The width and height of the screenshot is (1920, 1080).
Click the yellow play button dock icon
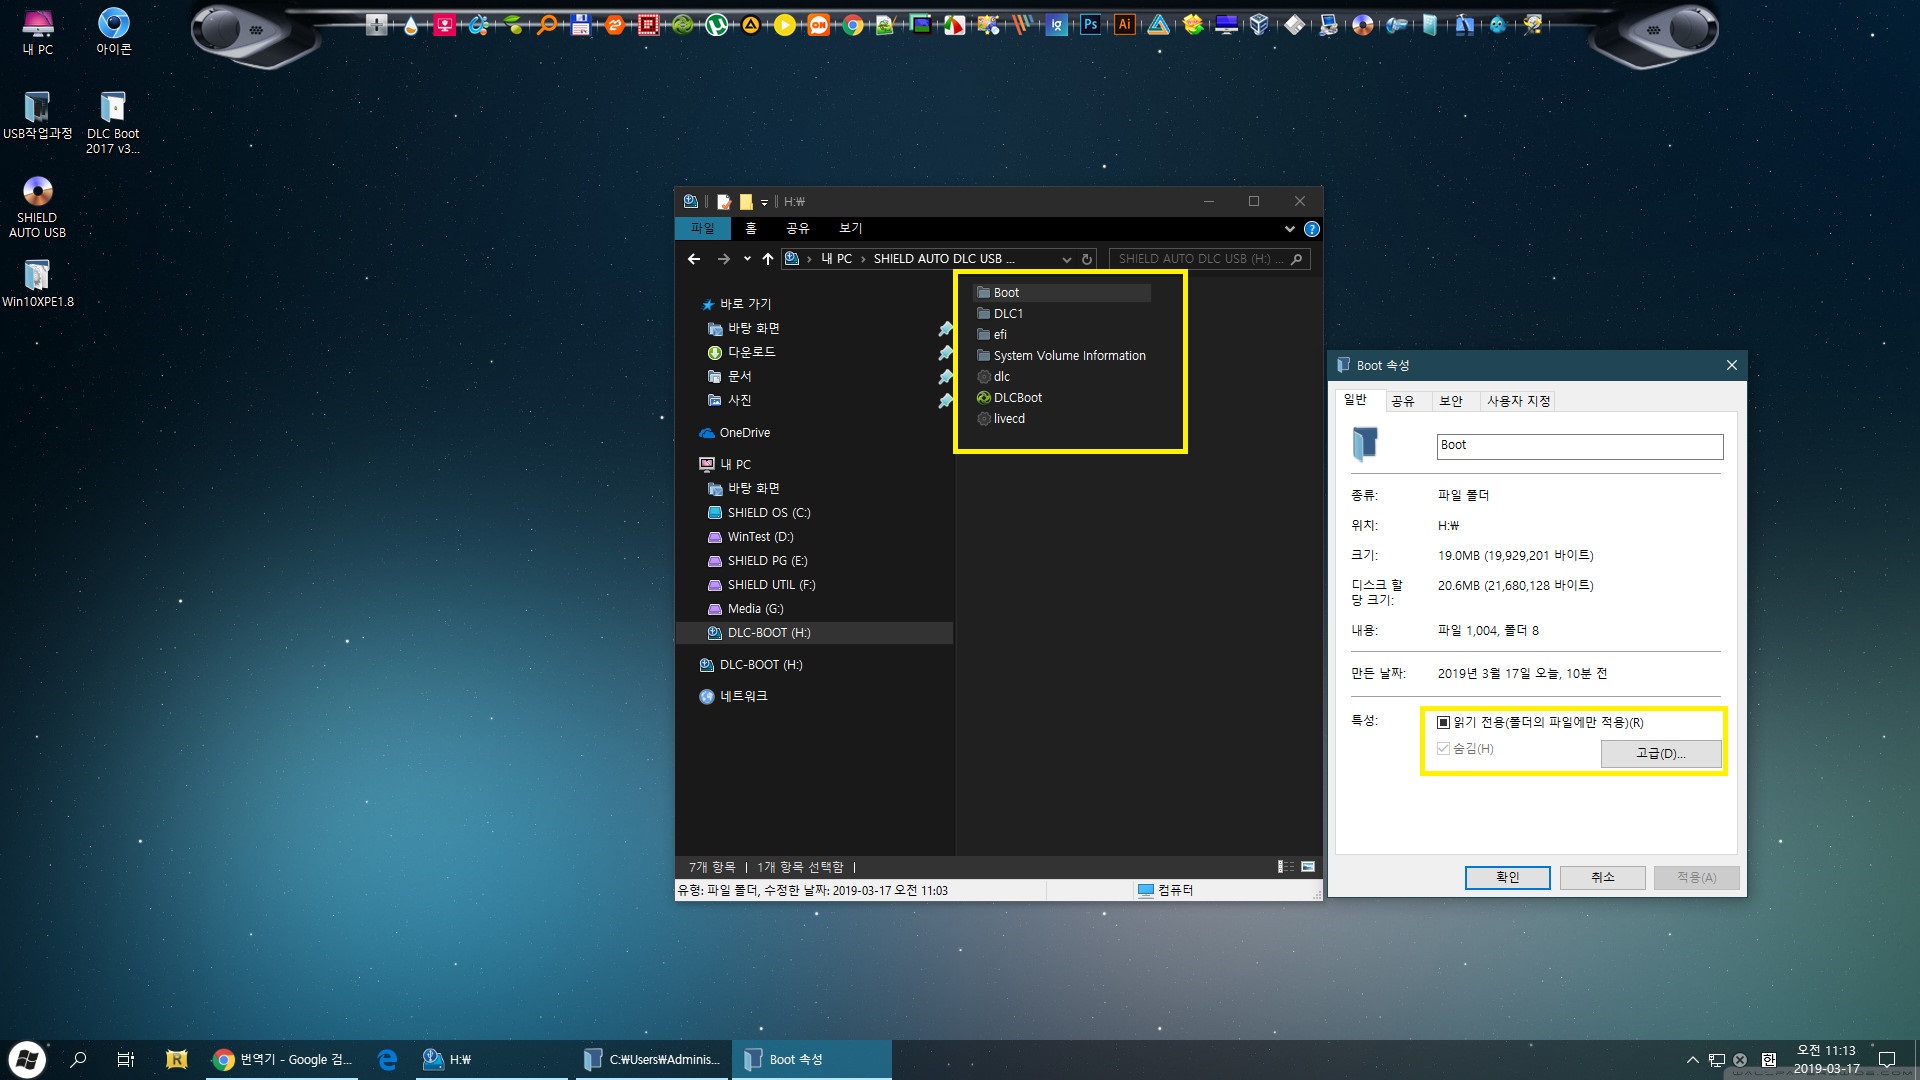click(784, 25)
